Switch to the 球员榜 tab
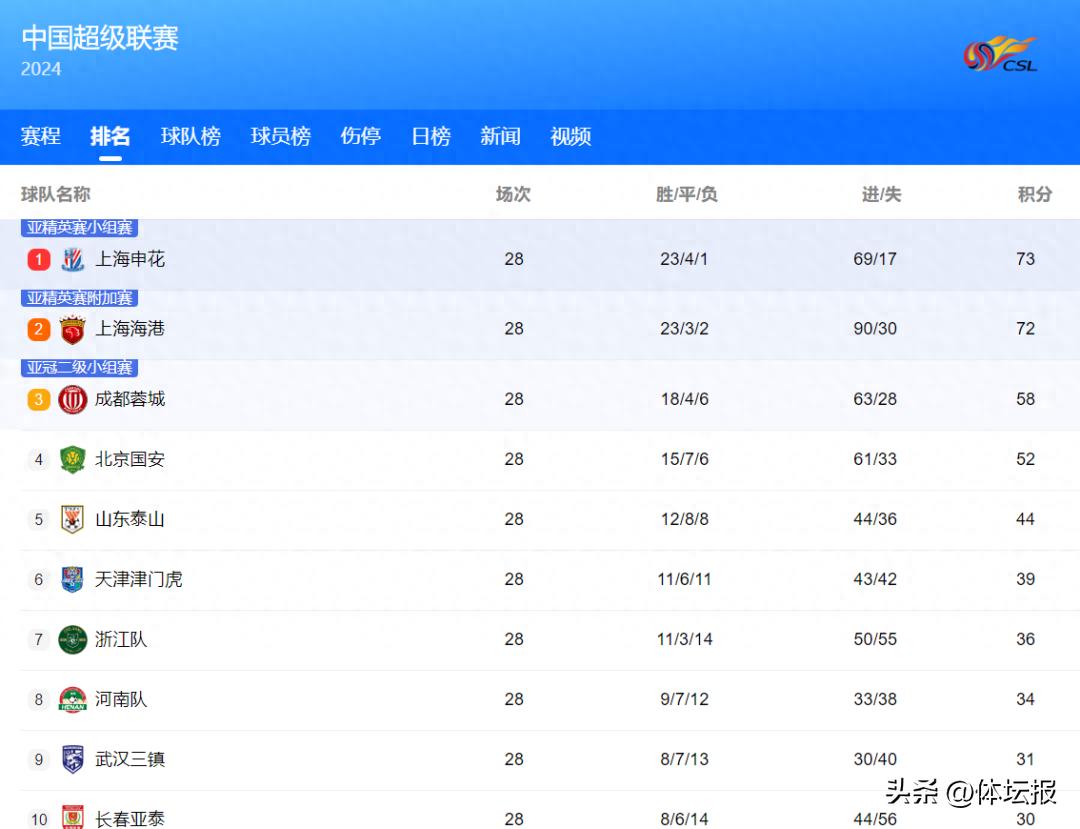This screenshot has width=1080, height=829. point(280,137)
